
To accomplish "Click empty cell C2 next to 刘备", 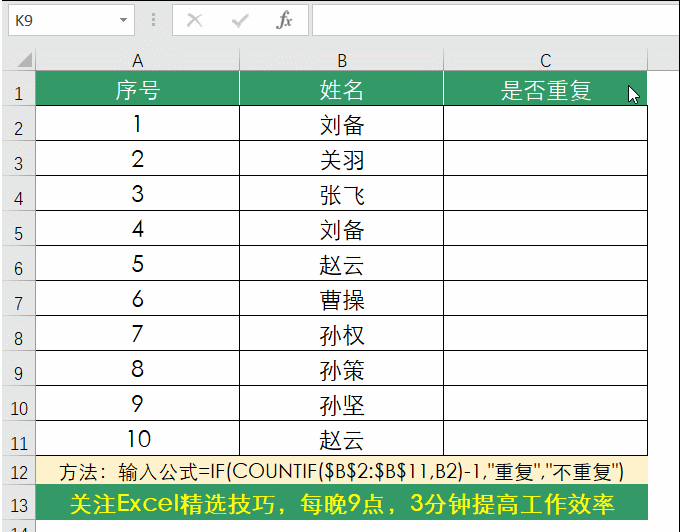I will click(546, 124).
